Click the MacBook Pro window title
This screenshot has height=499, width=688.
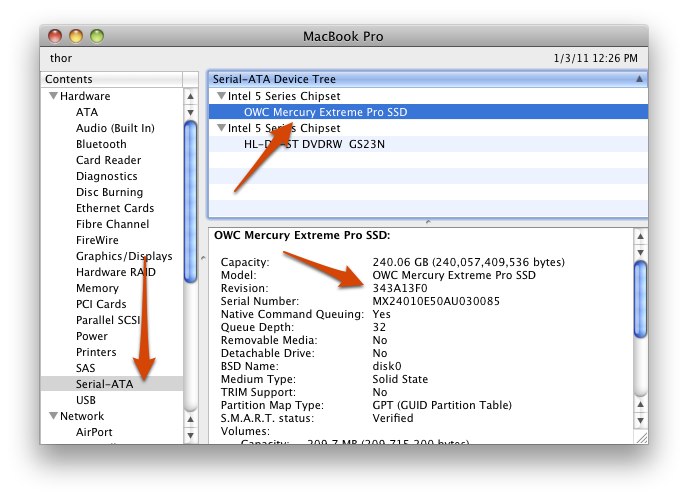pyautogui.click(x=343, y=36)
